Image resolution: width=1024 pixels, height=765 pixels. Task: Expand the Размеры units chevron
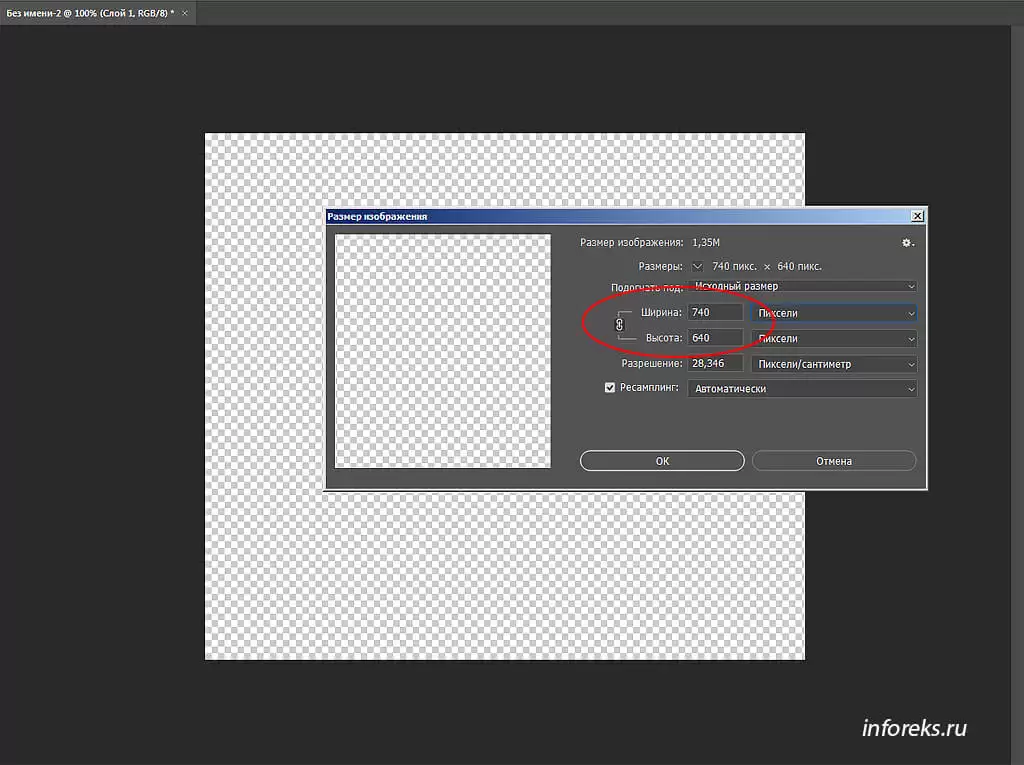coord(698,266)
